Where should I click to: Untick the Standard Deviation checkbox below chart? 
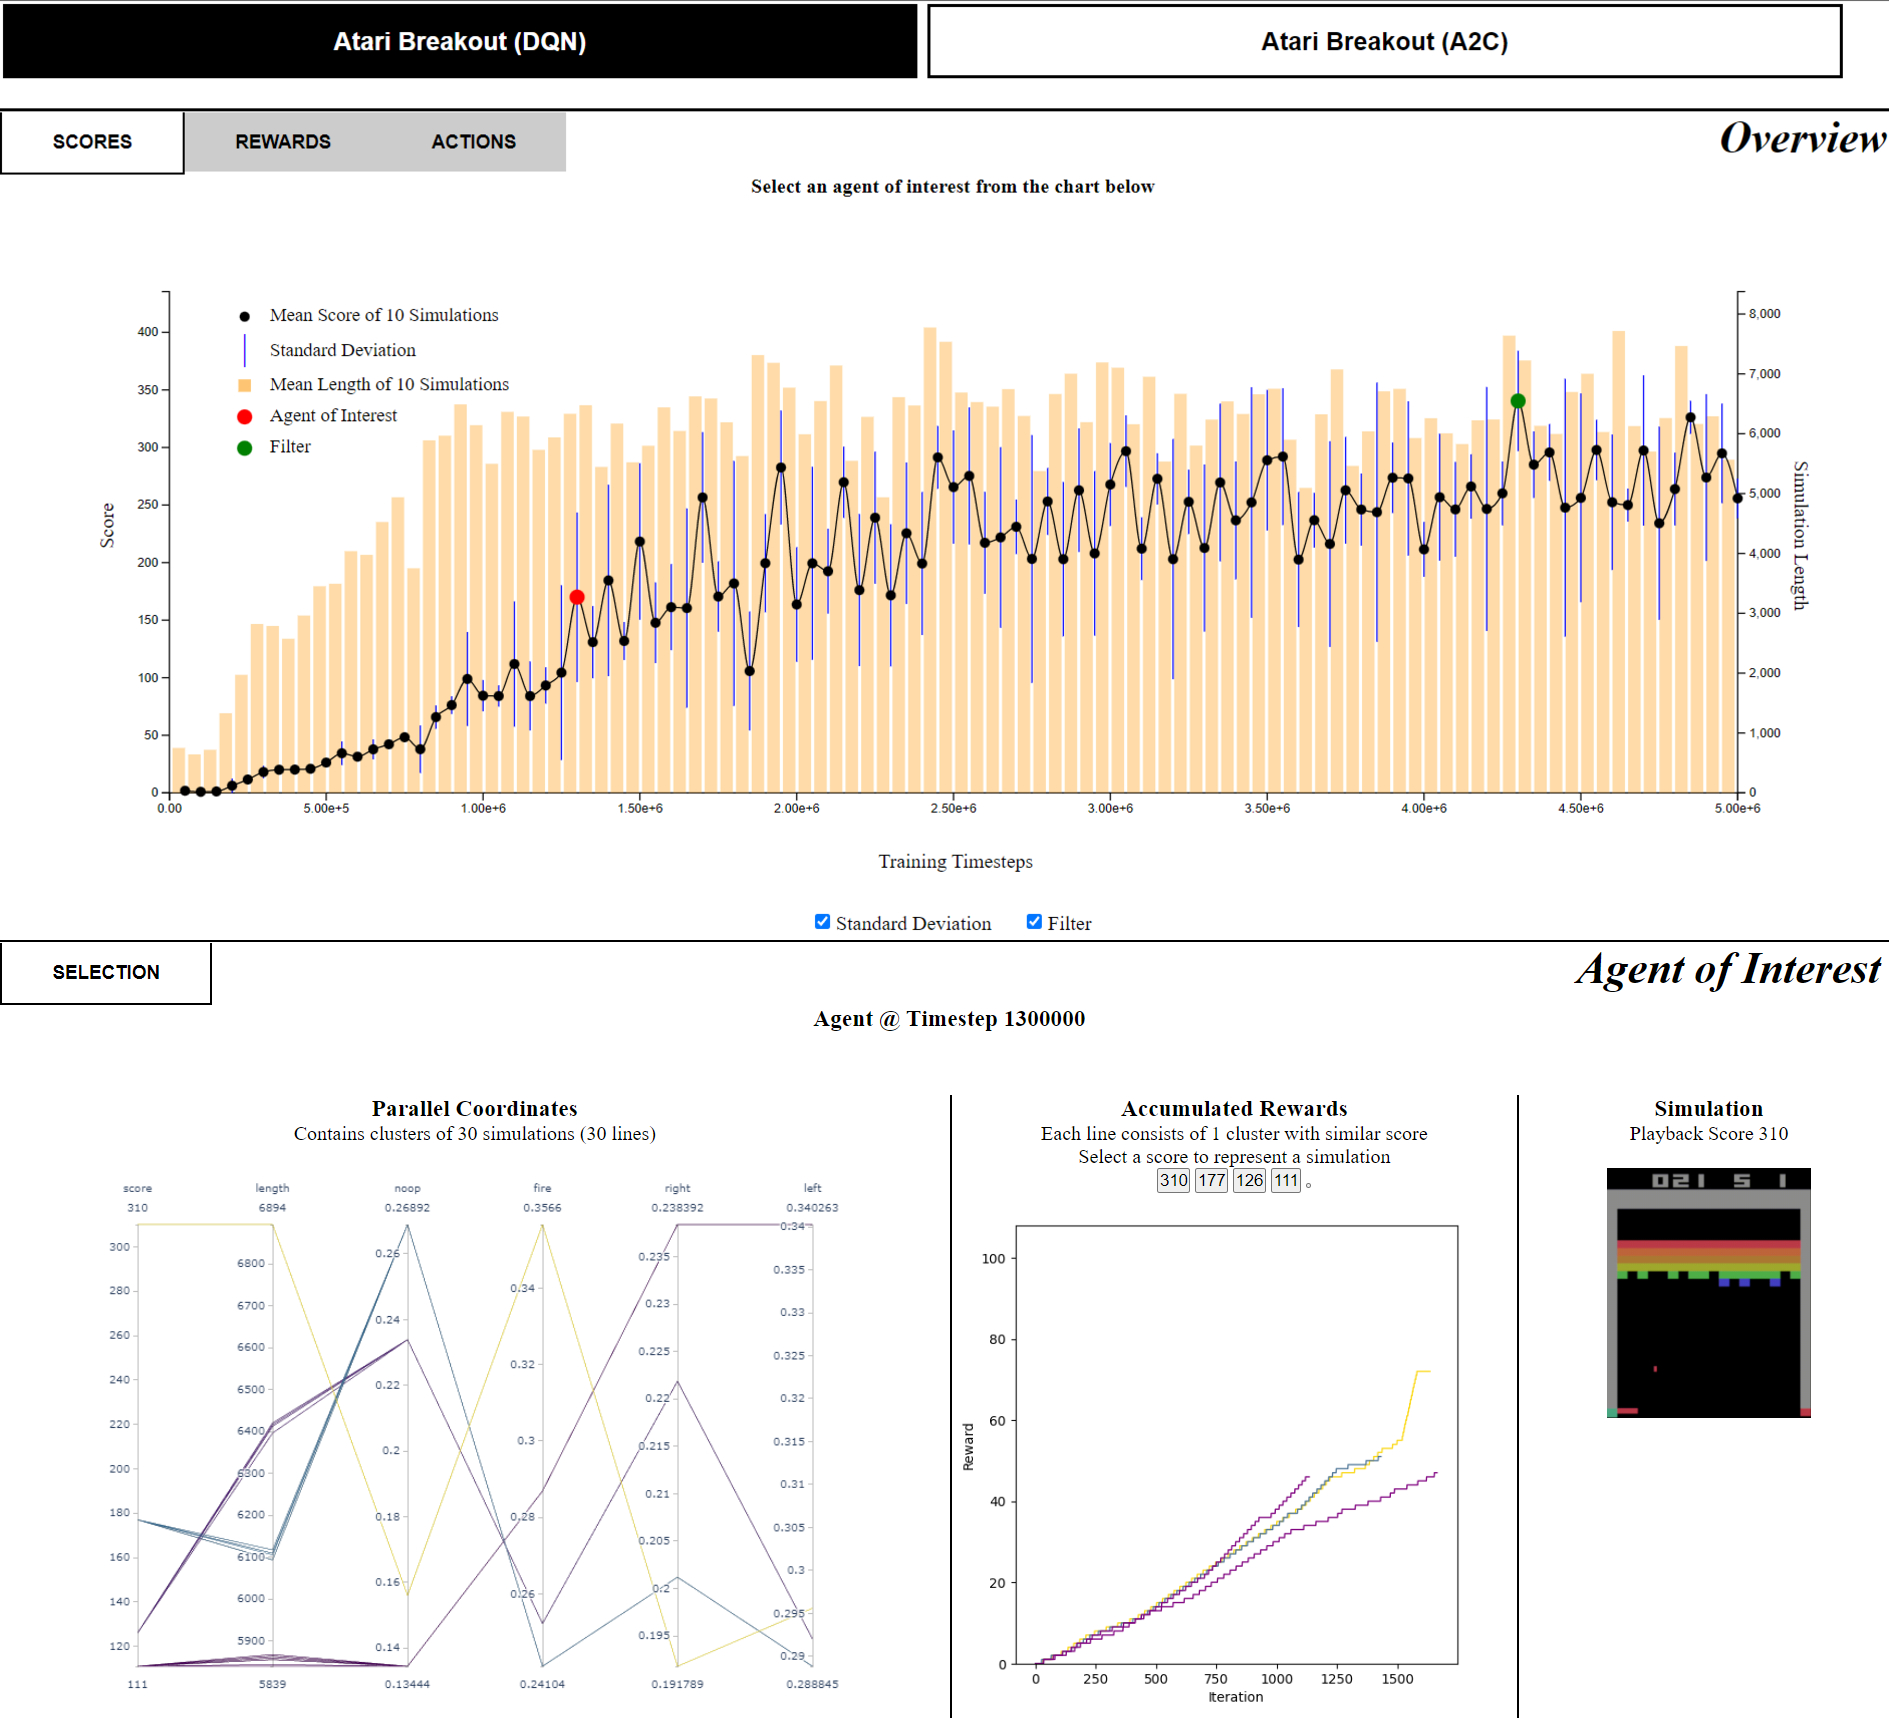click(x=822, y=922)
